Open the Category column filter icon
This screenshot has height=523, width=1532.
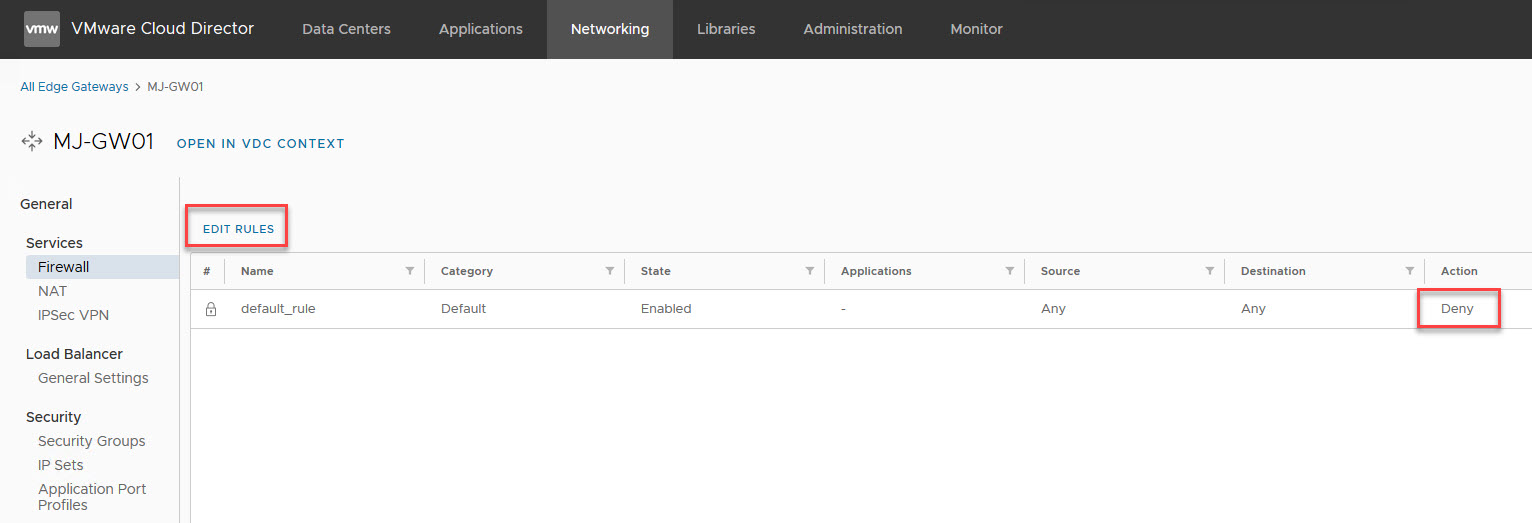609,271
